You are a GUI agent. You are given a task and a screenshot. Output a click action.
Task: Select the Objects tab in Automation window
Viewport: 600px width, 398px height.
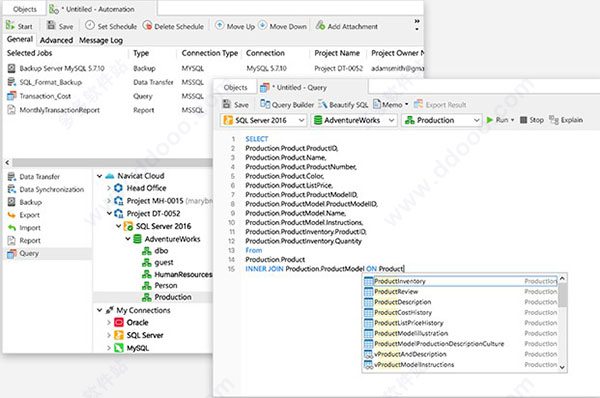coord(24,9)
